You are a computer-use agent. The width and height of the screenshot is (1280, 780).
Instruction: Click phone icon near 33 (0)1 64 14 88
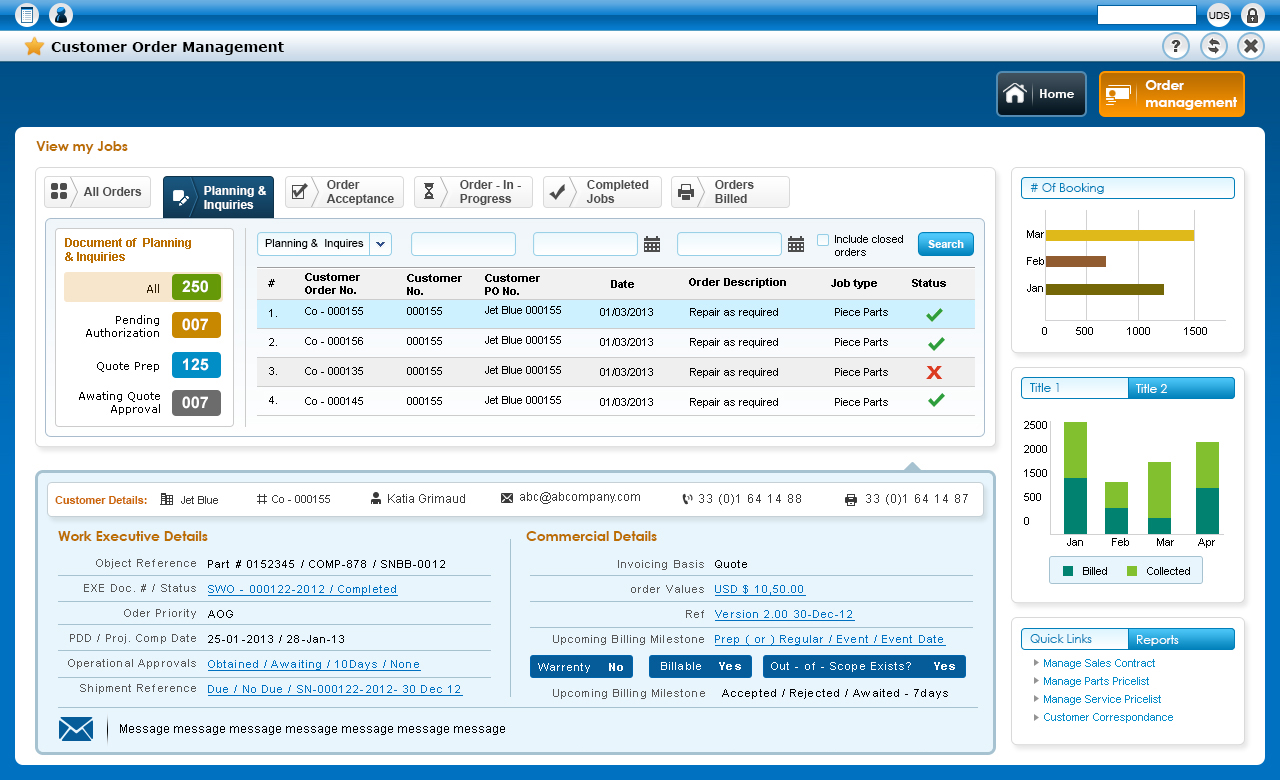[x=687, y=499]
